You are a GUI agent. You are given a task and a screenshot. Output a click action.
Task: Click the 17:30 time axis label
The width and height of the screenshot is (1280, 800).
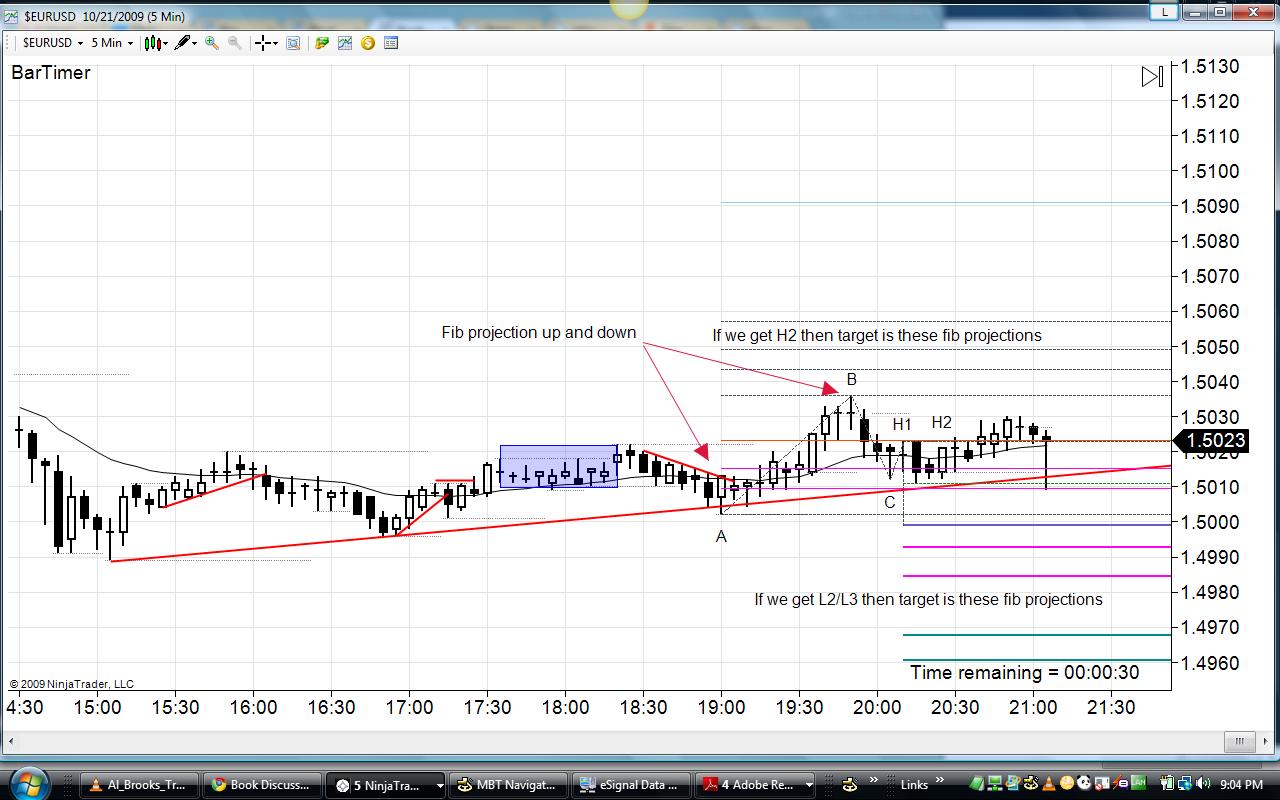(x=487, y=707)
